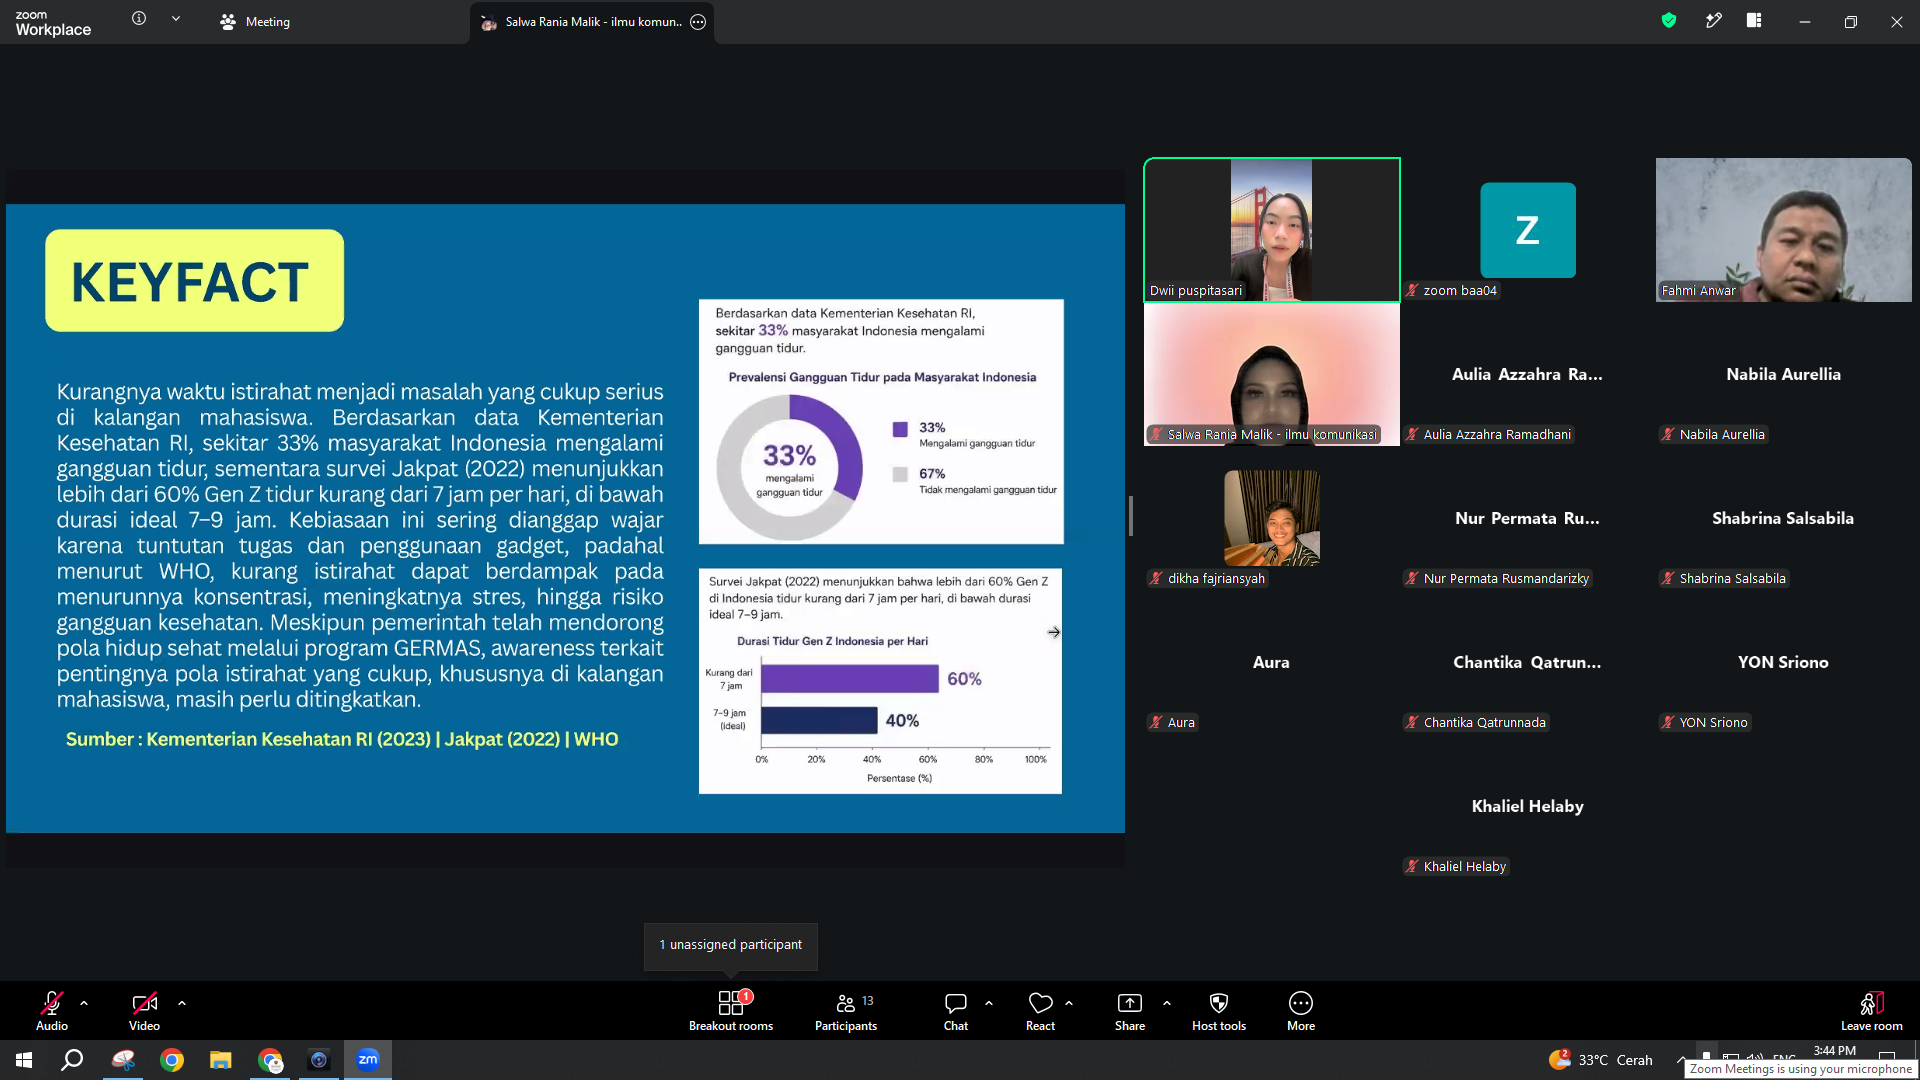Open the More options icon

coord(1301,1003)
